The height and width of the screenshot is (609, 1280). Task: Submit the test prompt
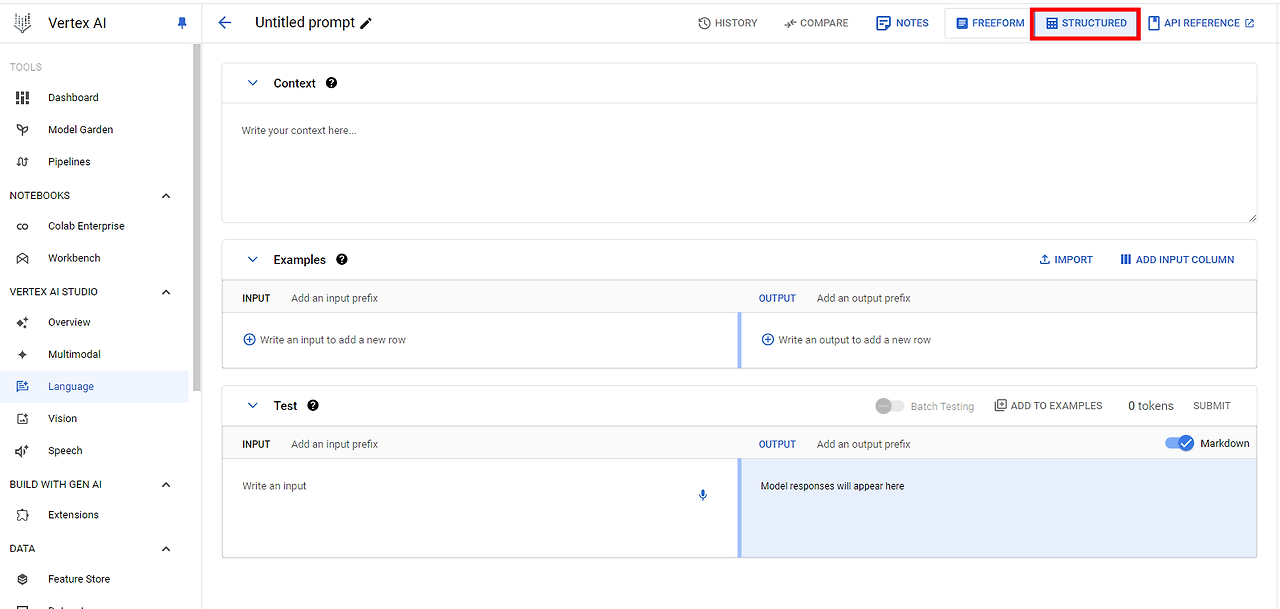tap(1212, 406)
